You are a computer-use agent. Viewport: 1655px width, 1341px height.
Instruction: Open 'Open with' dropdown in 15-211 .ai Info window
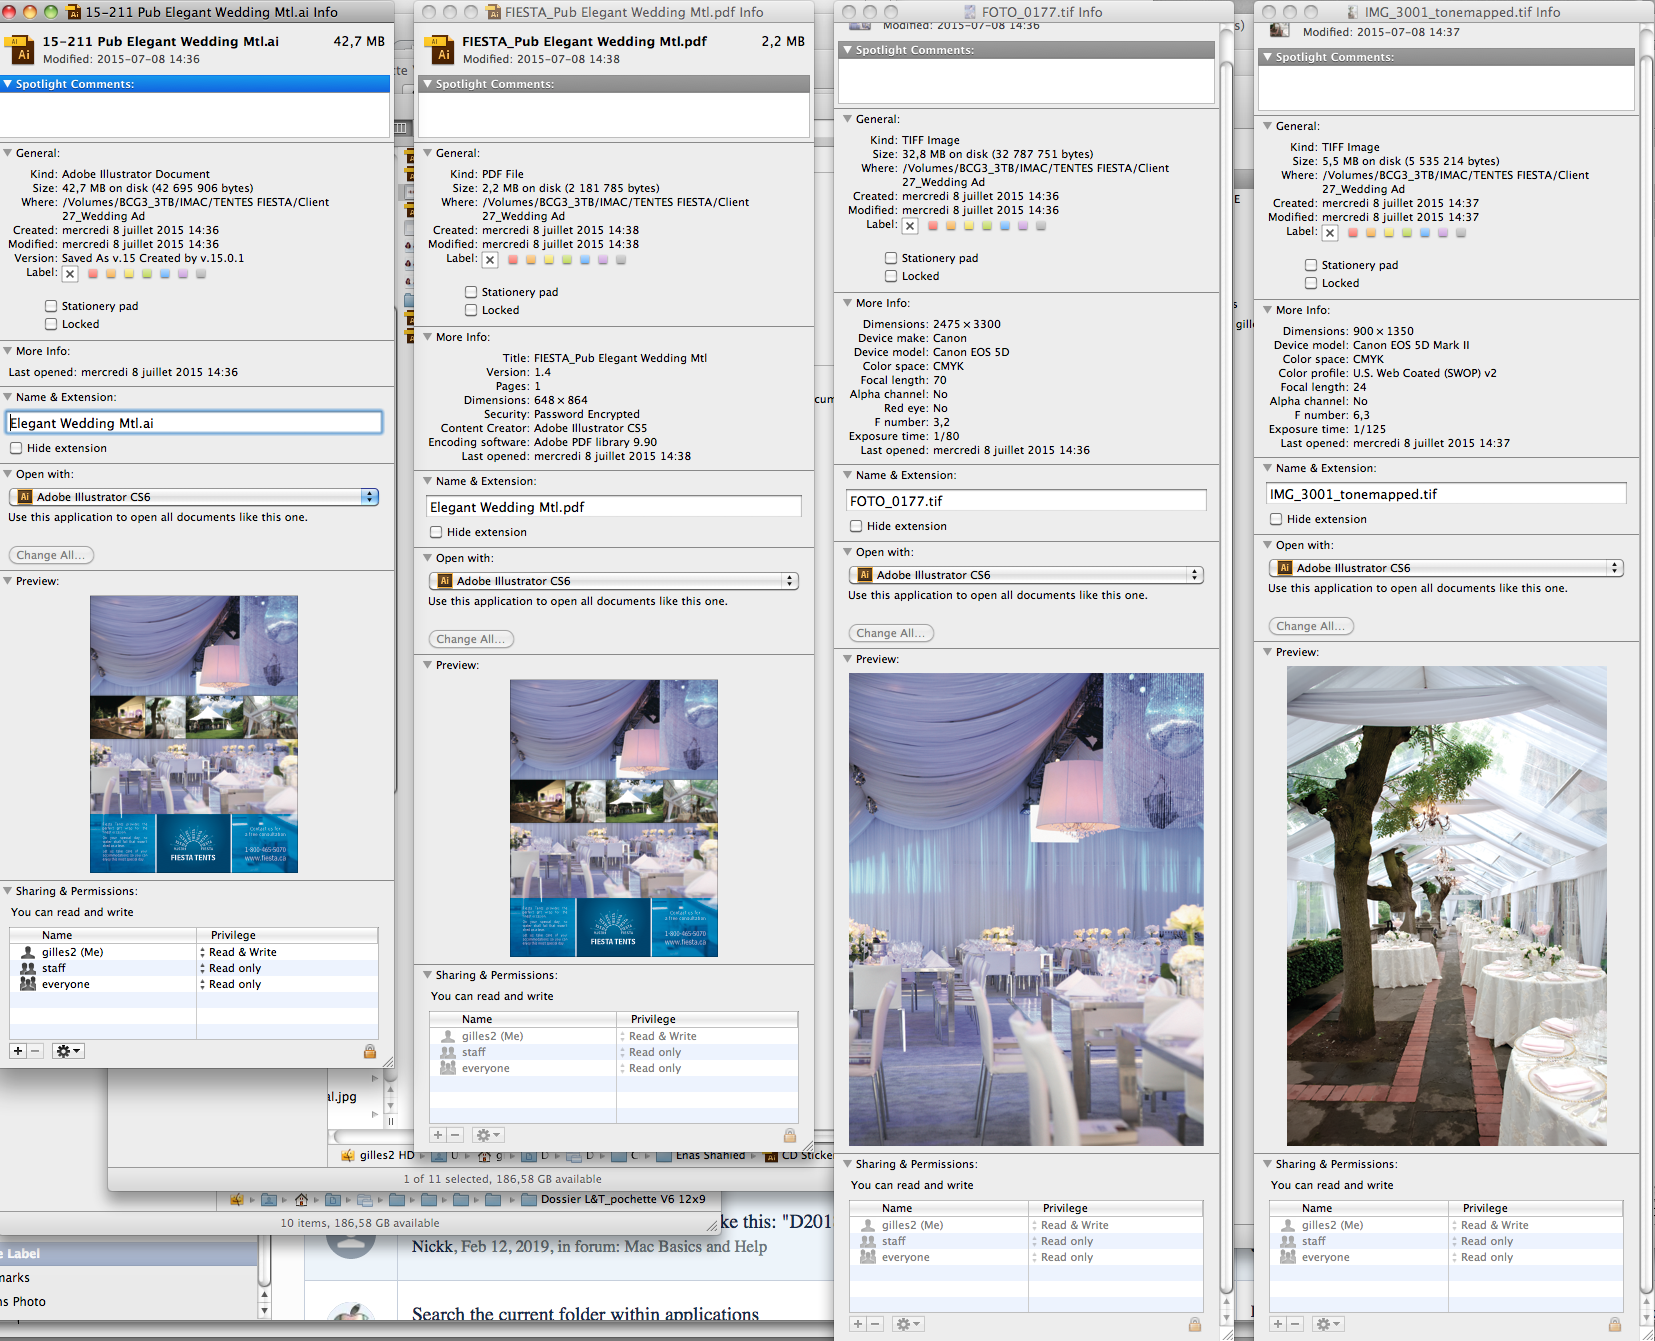(194, 497)
